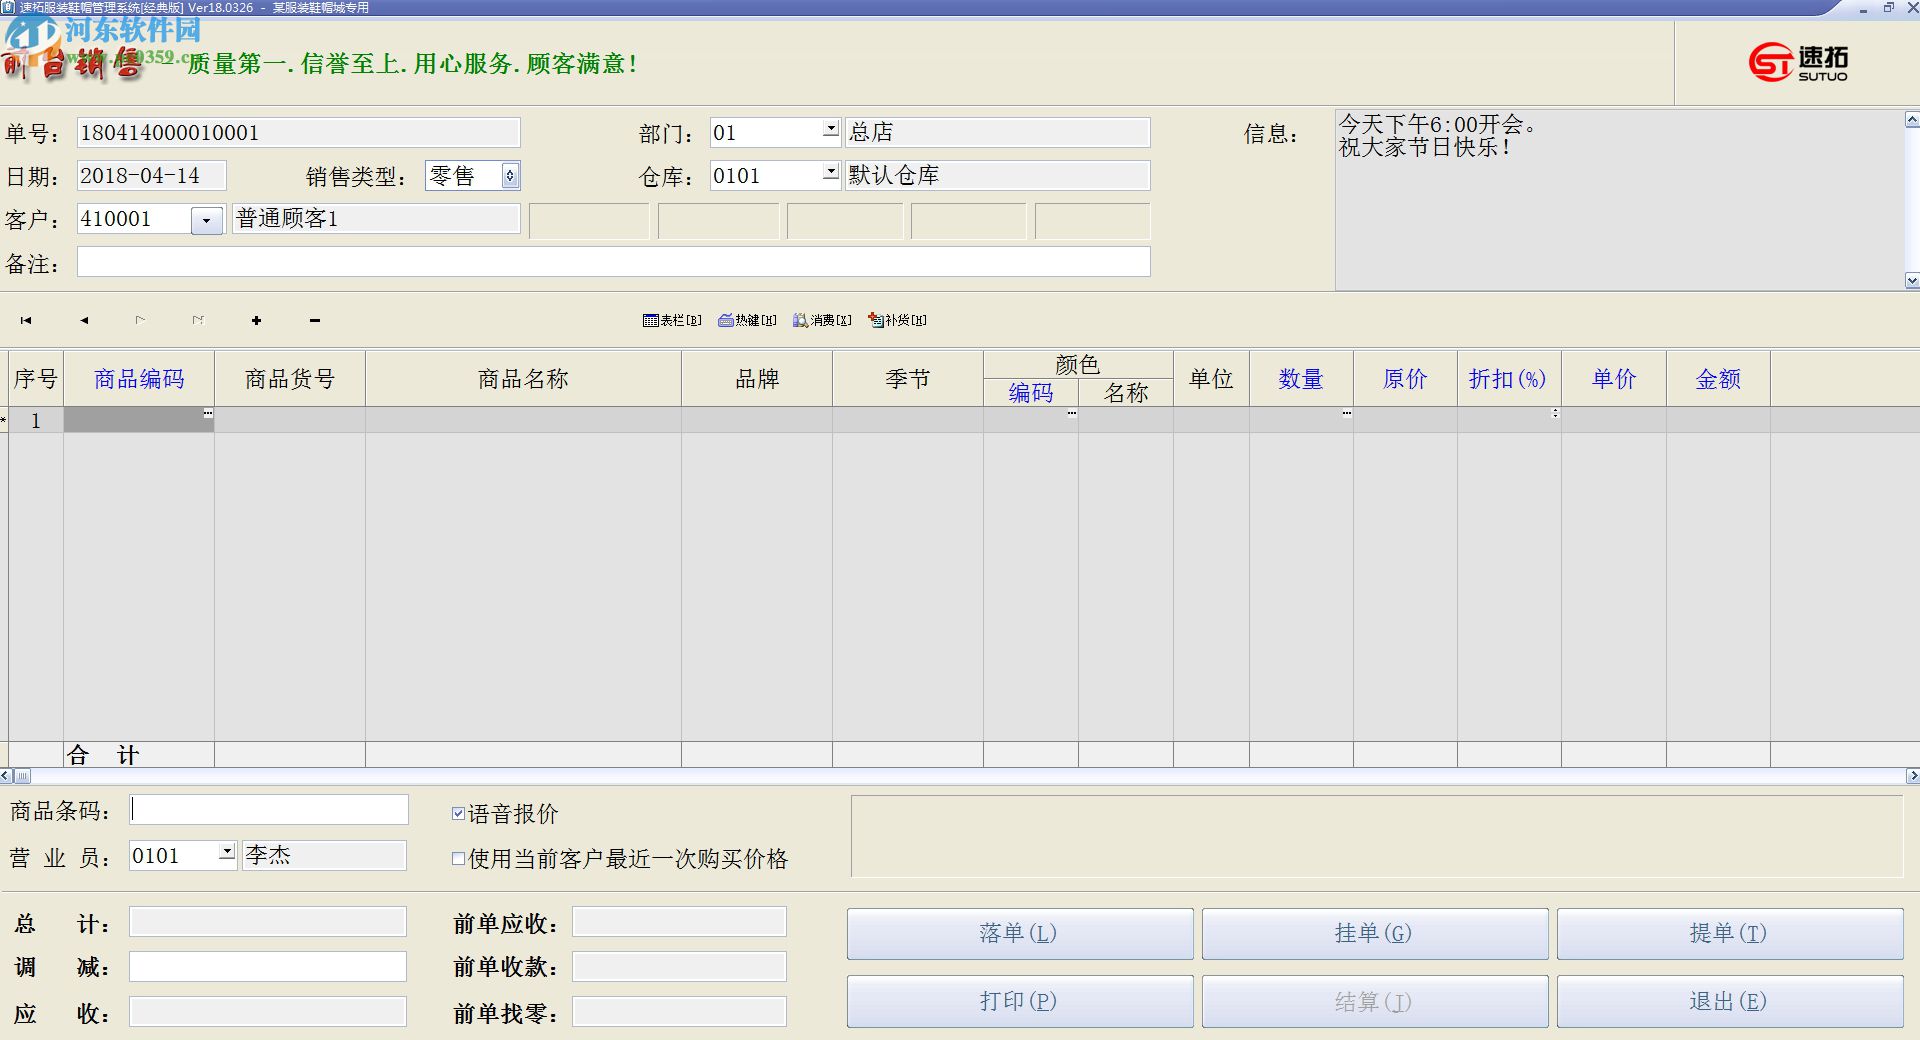Open the 销售类型 dropdown
1920x1040 pixels.
pyautogui.click(x=510, y=176)
